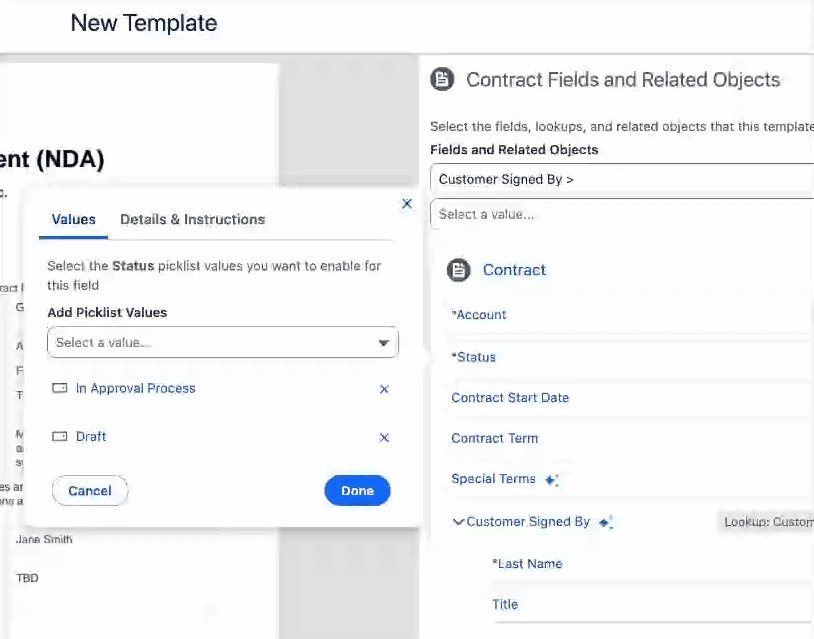Select the Status field link
The width and height of the screenshot is (814, 639).
click(x=474, y=357)
